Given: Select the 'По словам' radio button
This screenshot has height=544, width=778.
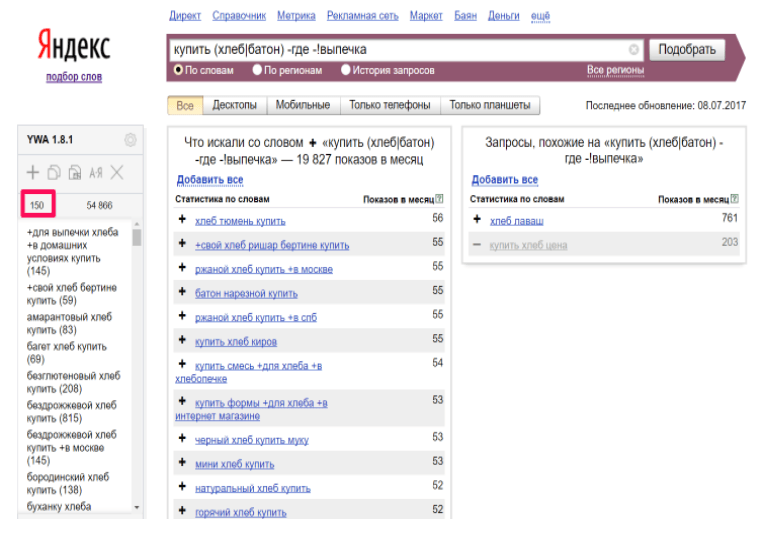Looking at the screenshot, I should point(178,70).
